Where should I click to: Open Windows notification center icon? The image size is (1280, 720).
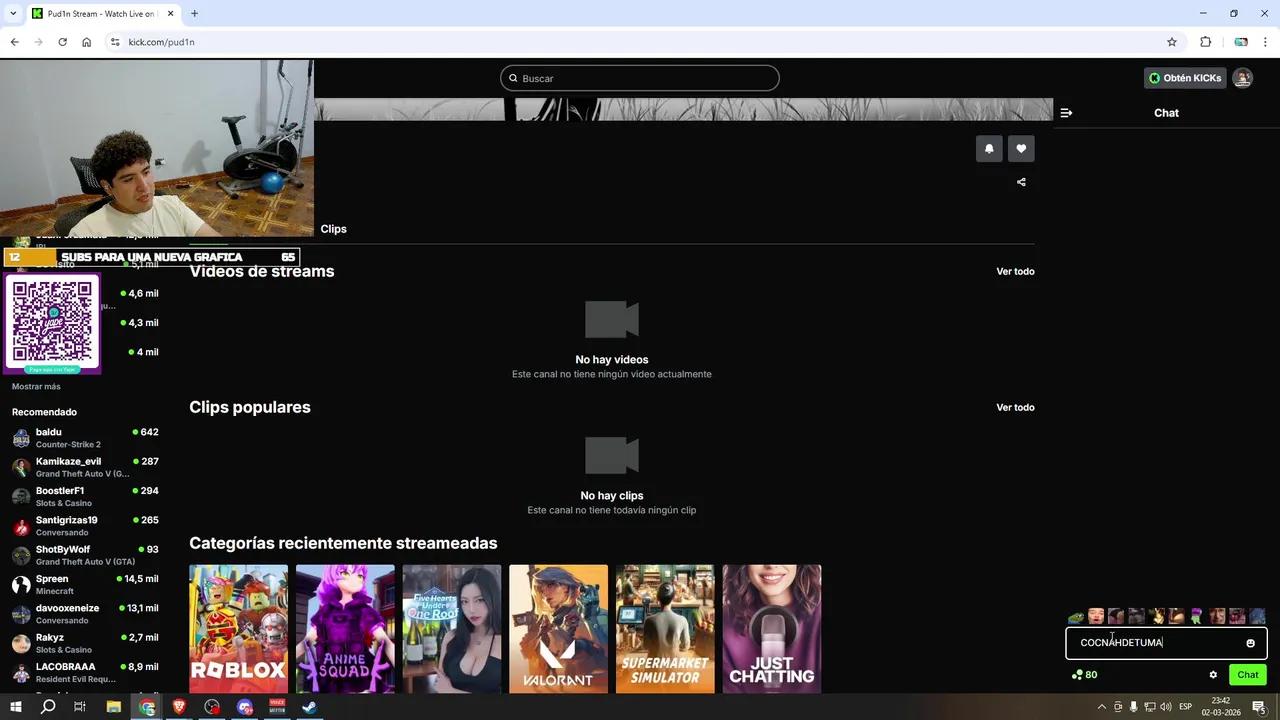[1260, 707]
